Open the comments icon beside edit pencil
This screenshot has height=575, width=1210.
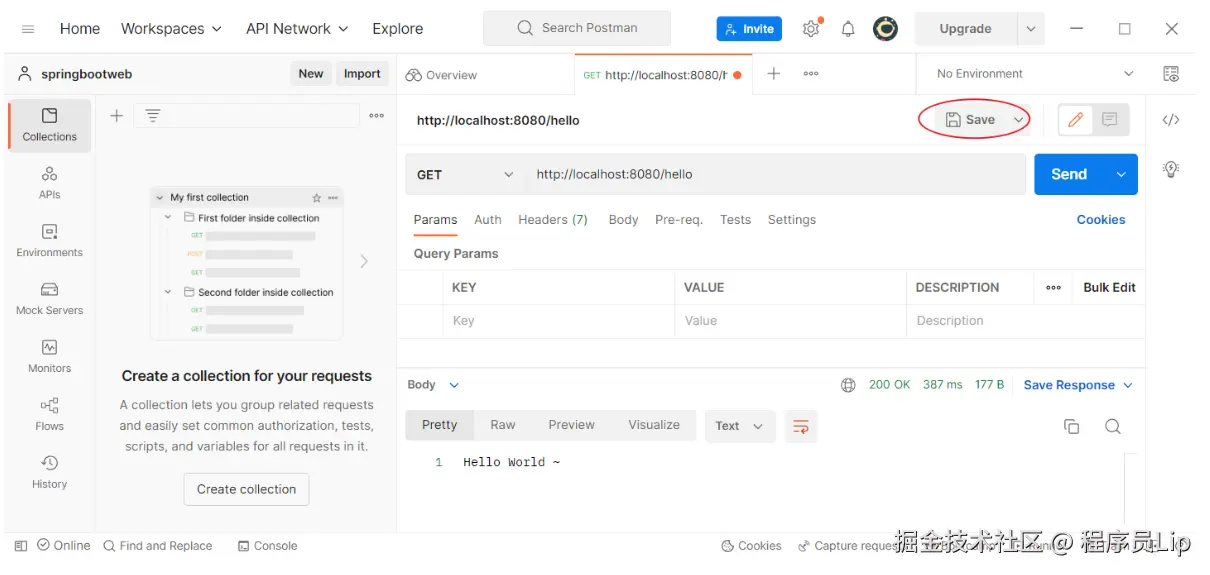(1110, 120)
